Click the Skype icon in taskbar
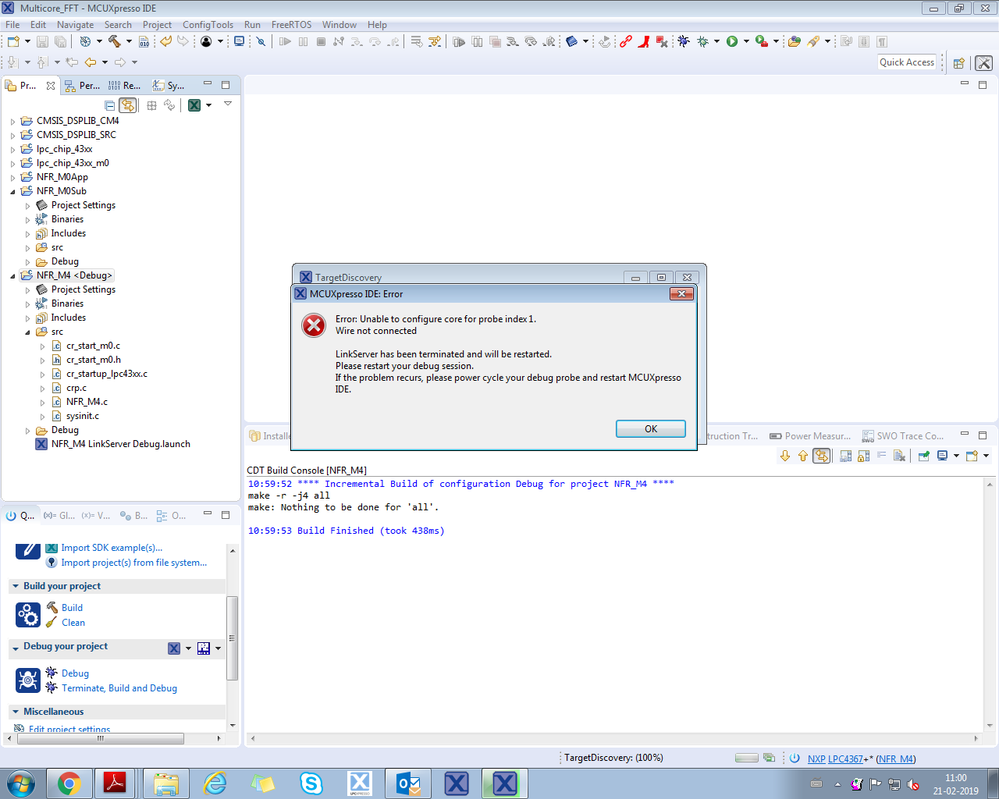999x799 pixels. (x=311, y=783)
